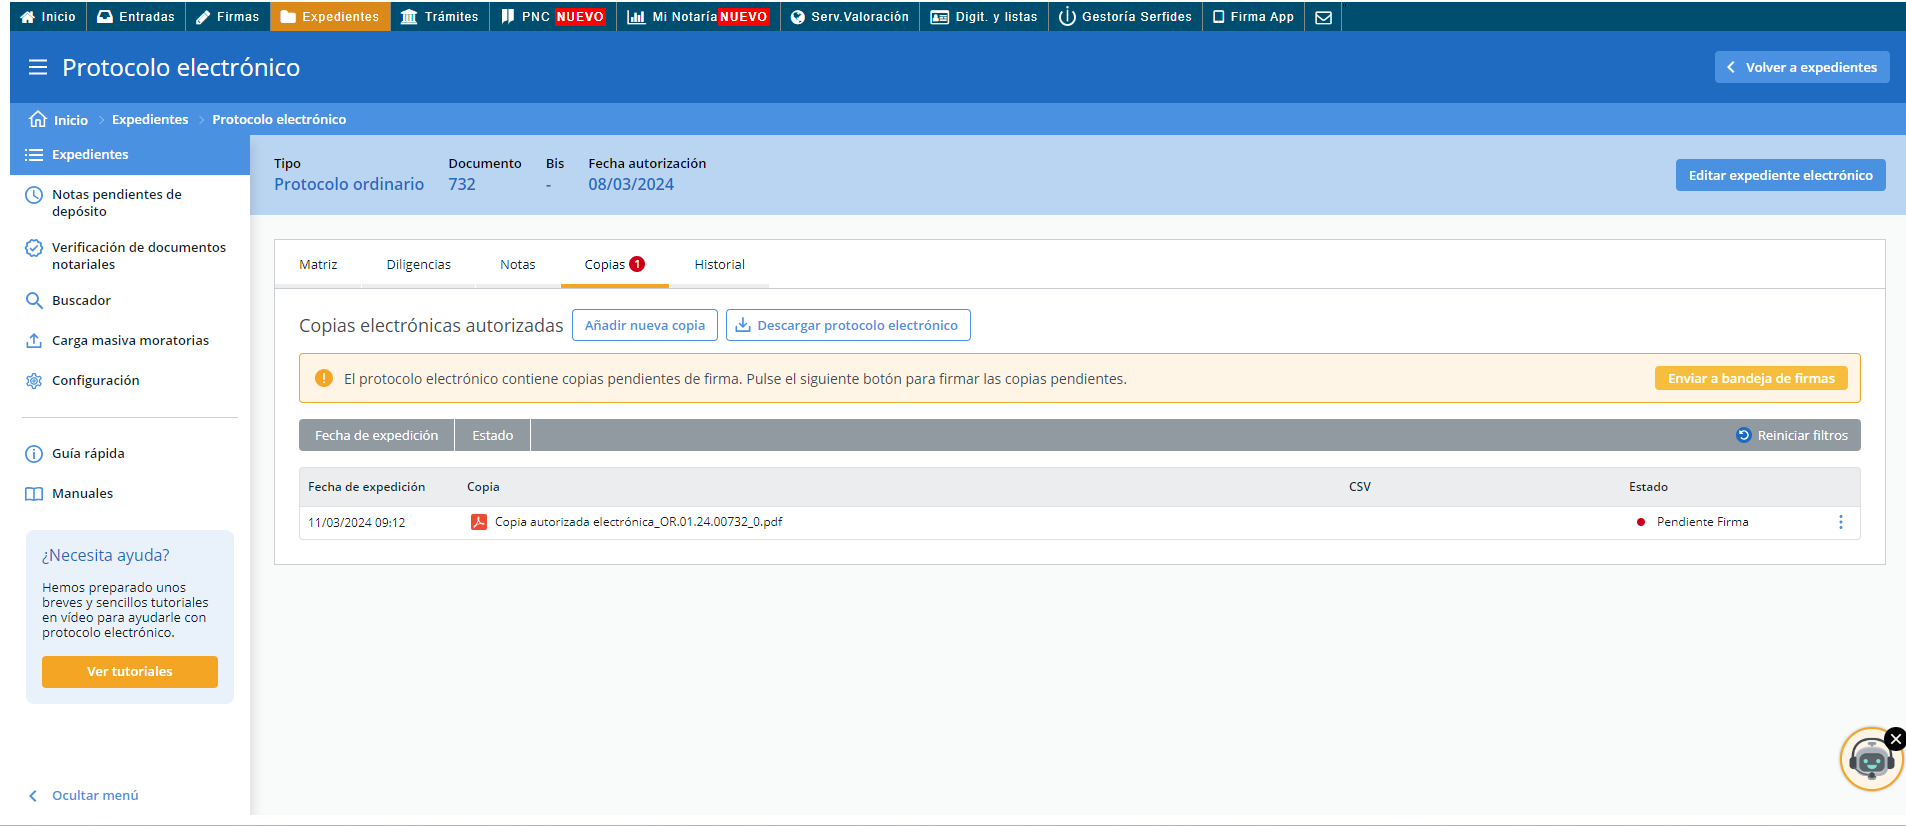Open the hamburger menu beside Protocolo electrónico
1906x826 pixels.
[x=38, y=67]
